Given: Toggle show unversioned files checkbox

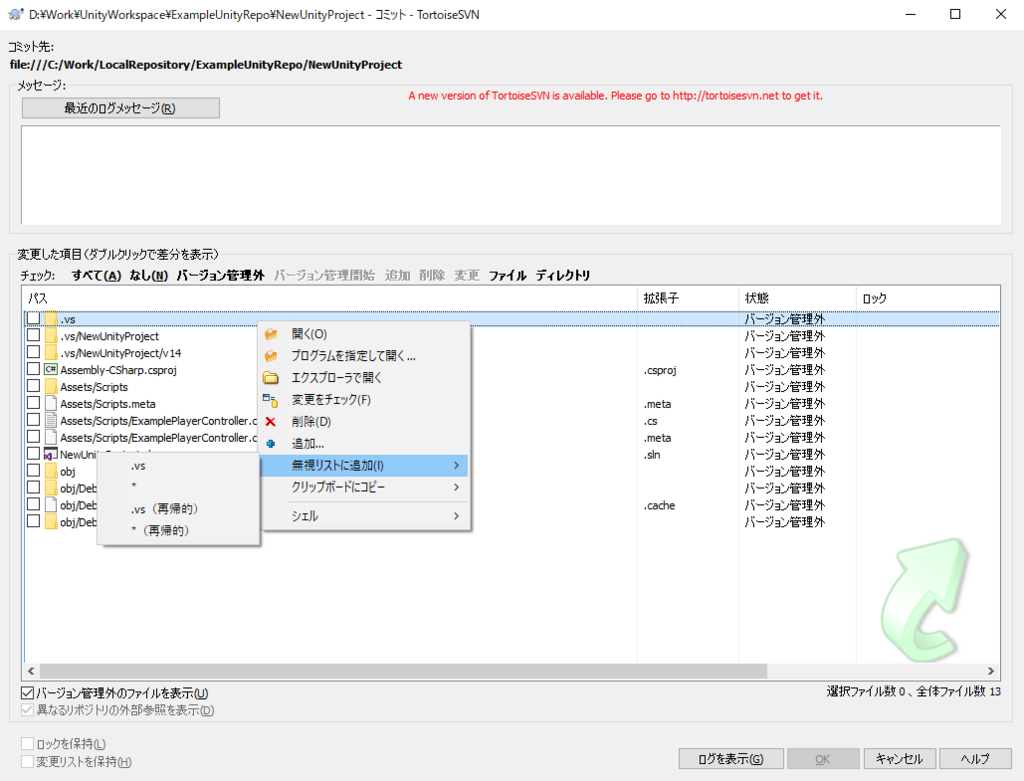Looking at the screenshot, I should point(27,693).
